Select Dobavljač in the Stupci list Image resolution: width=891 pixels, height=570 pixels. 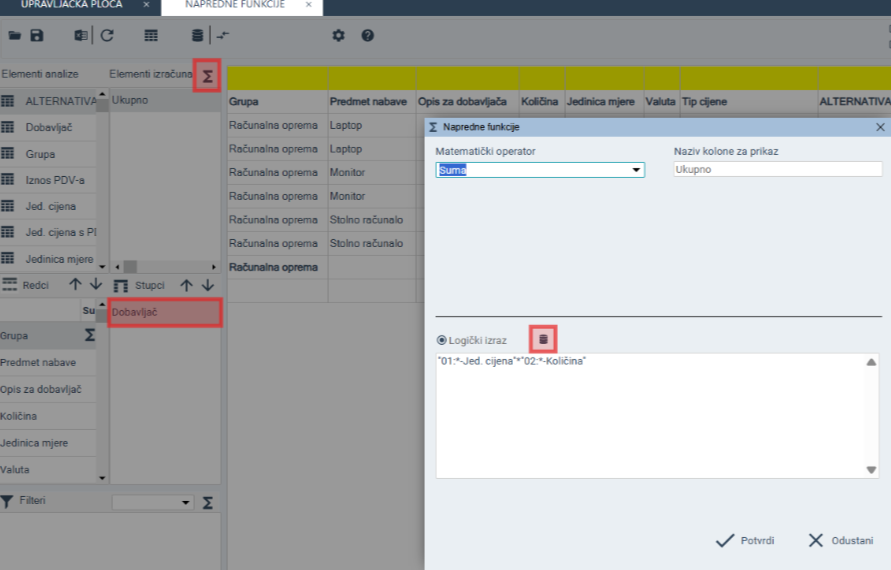click(x=164, y=313)
